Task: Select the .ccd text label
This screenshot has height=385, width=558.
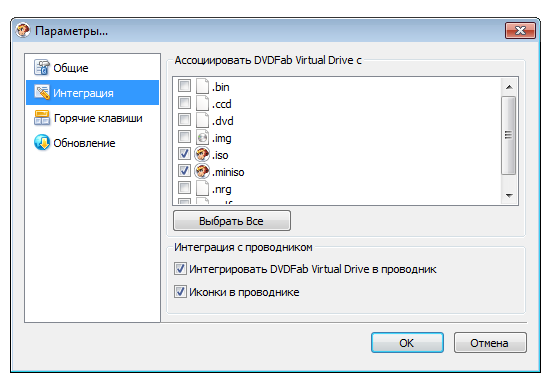Action: (x=222, y=104)
